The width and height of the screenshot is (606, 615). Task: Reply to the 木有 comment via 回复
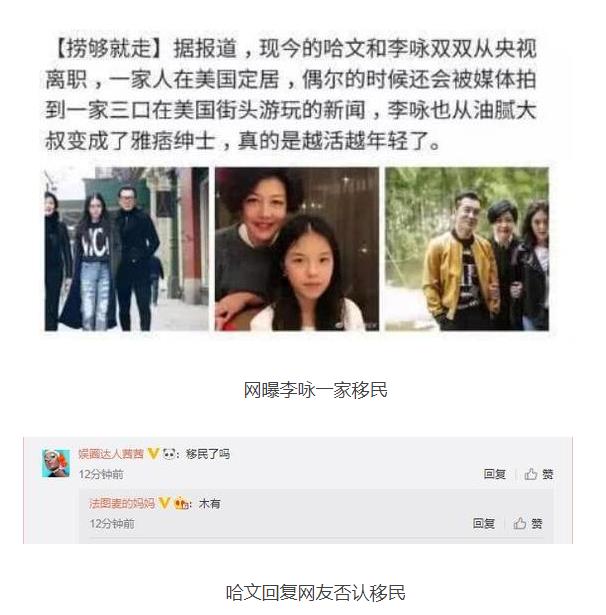coord(484,523)
